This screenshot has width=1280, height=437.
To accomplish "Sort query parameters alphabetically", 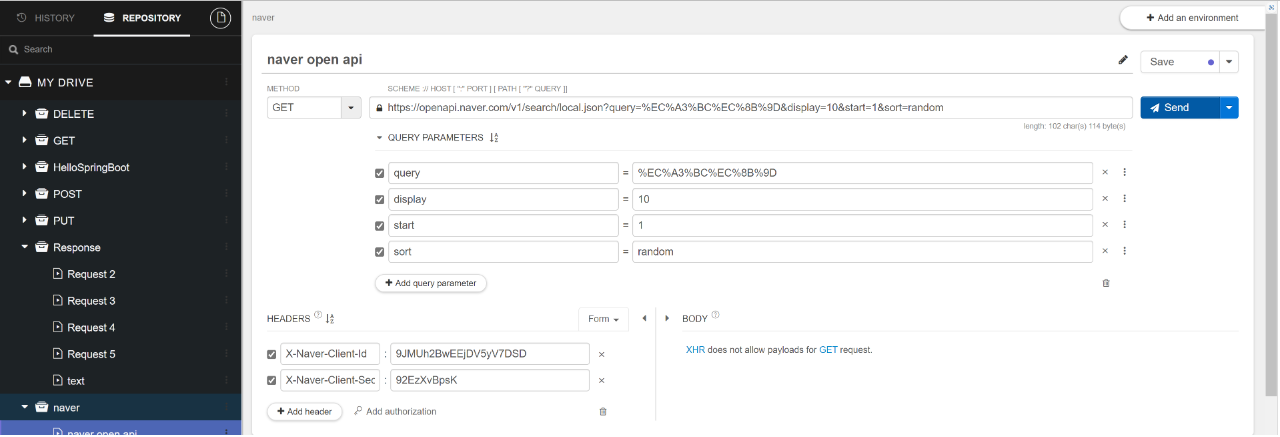I will coord(494,138).
